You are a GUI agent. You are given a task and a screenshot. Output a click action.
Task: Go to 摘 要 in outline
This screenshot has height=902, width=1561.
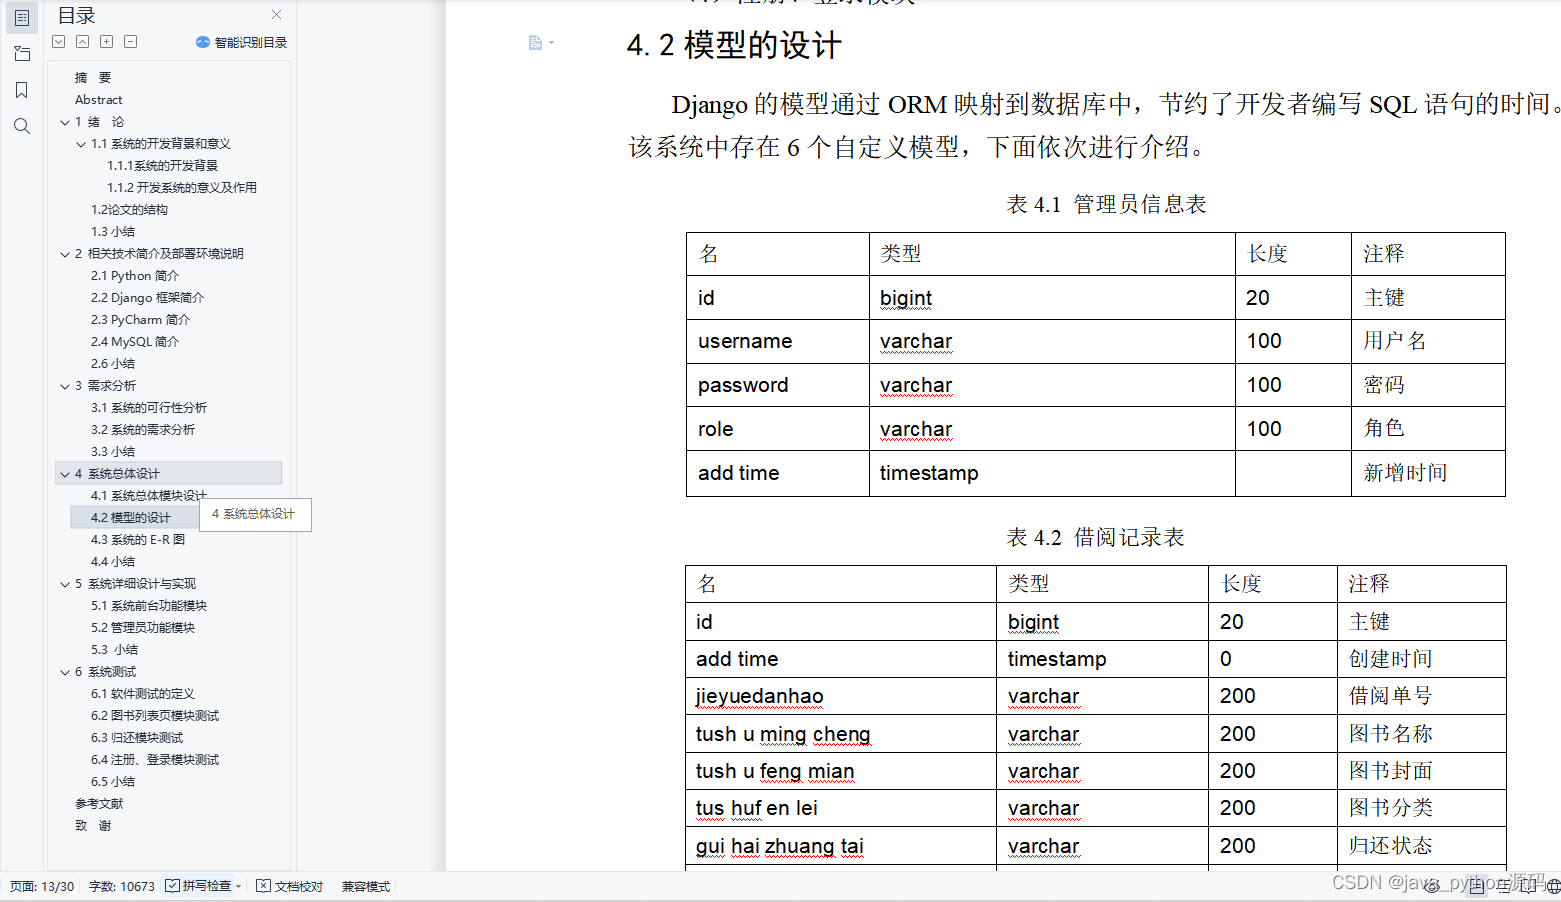coord(93,78)
